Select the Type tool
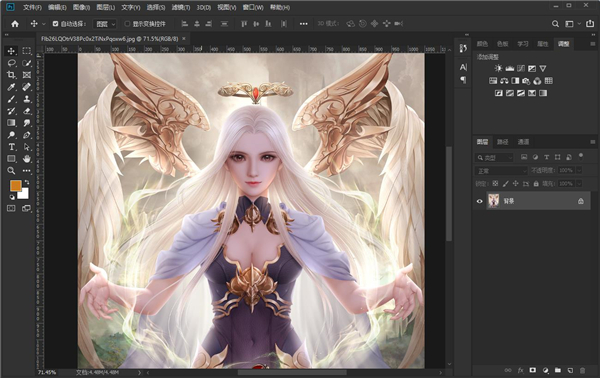 click(11, 147)
